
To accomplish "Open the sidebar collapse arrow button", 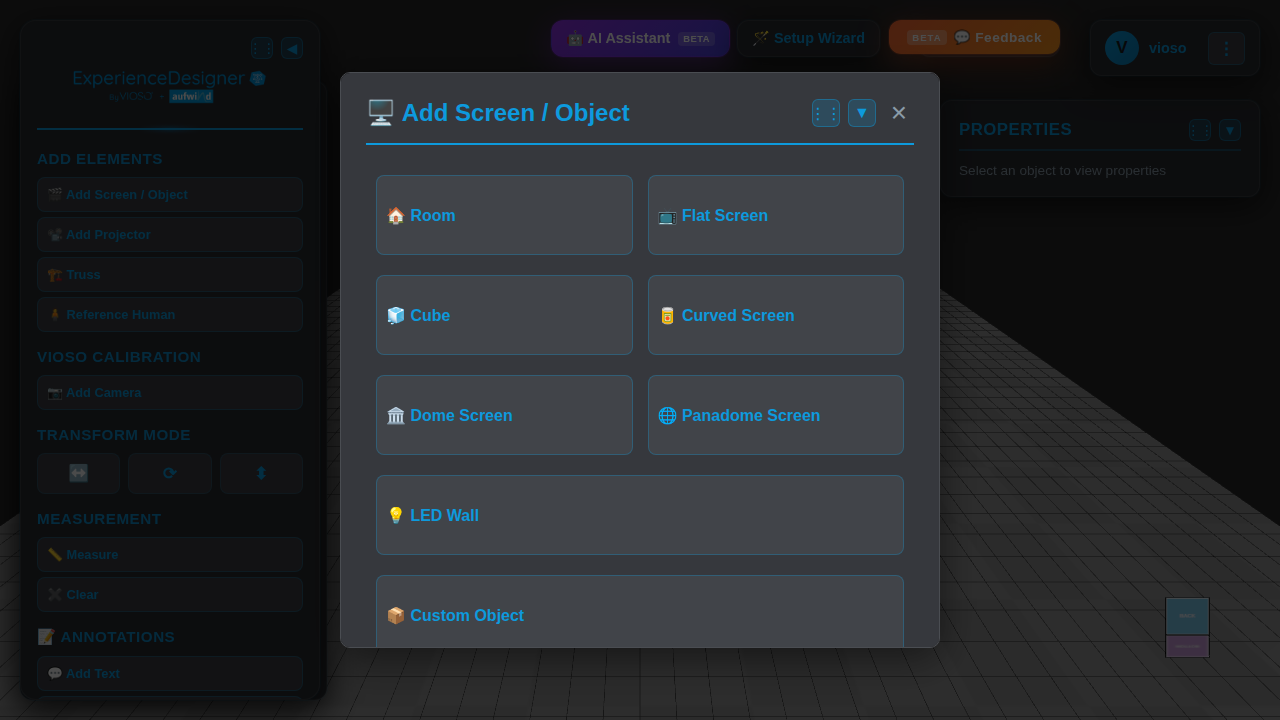I will tap(292, 48).
